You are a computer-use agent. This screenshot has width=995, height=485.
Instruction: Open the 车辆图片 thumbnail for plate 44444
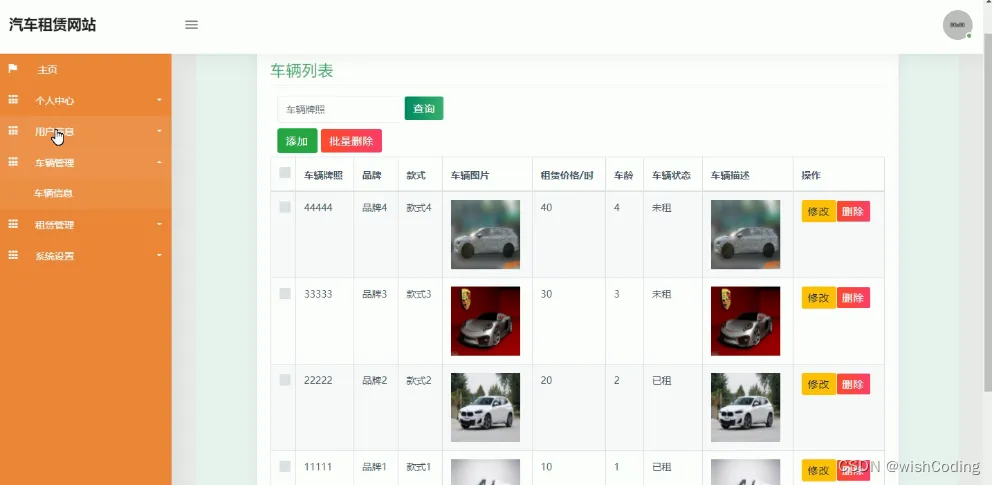(x=485, y=234)
